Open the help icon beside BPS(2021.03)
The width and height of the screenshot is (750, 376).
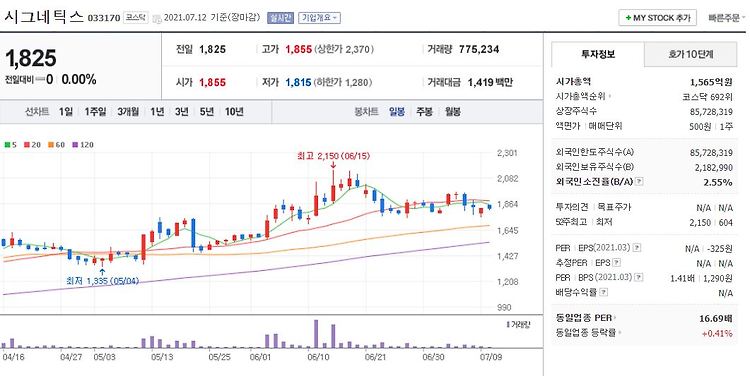[639, 277]
